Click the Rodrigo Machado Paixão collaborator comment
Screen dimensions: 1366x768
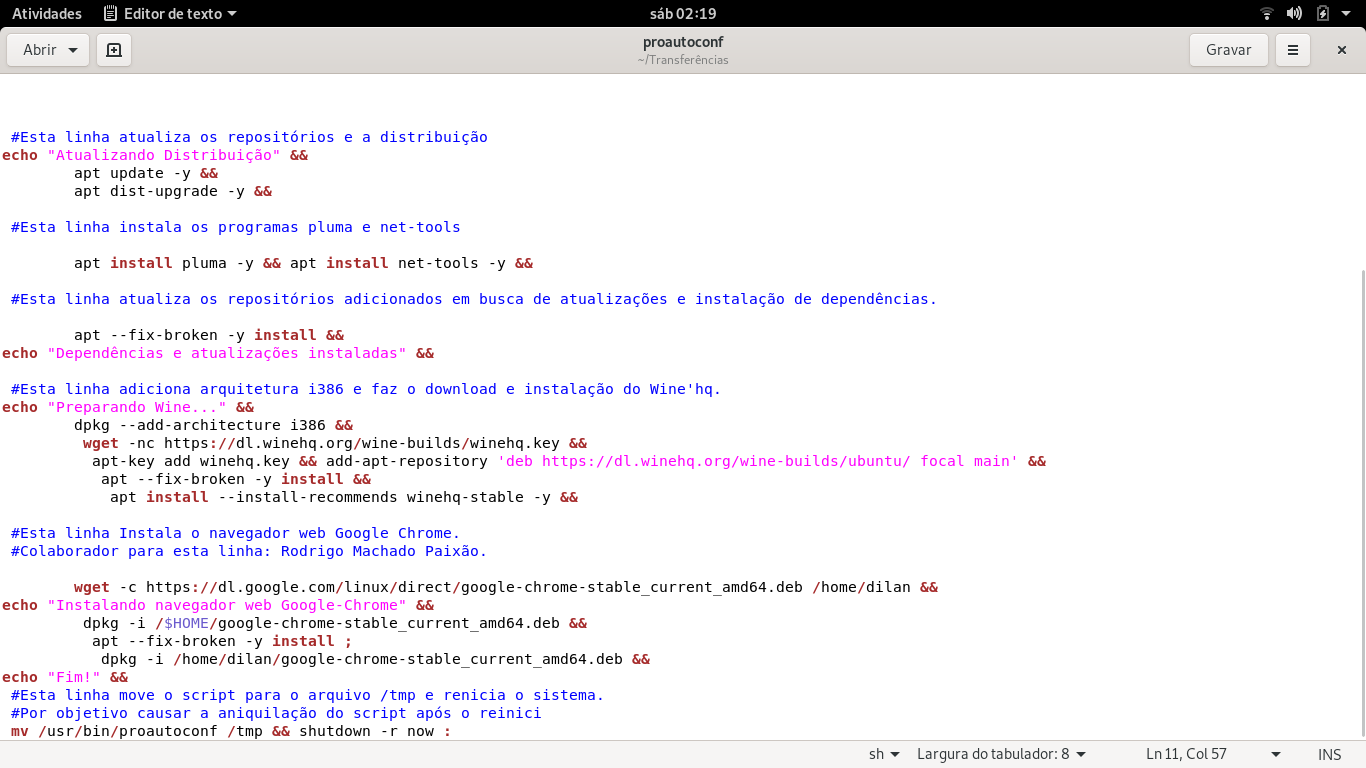(x=249, y=551)
